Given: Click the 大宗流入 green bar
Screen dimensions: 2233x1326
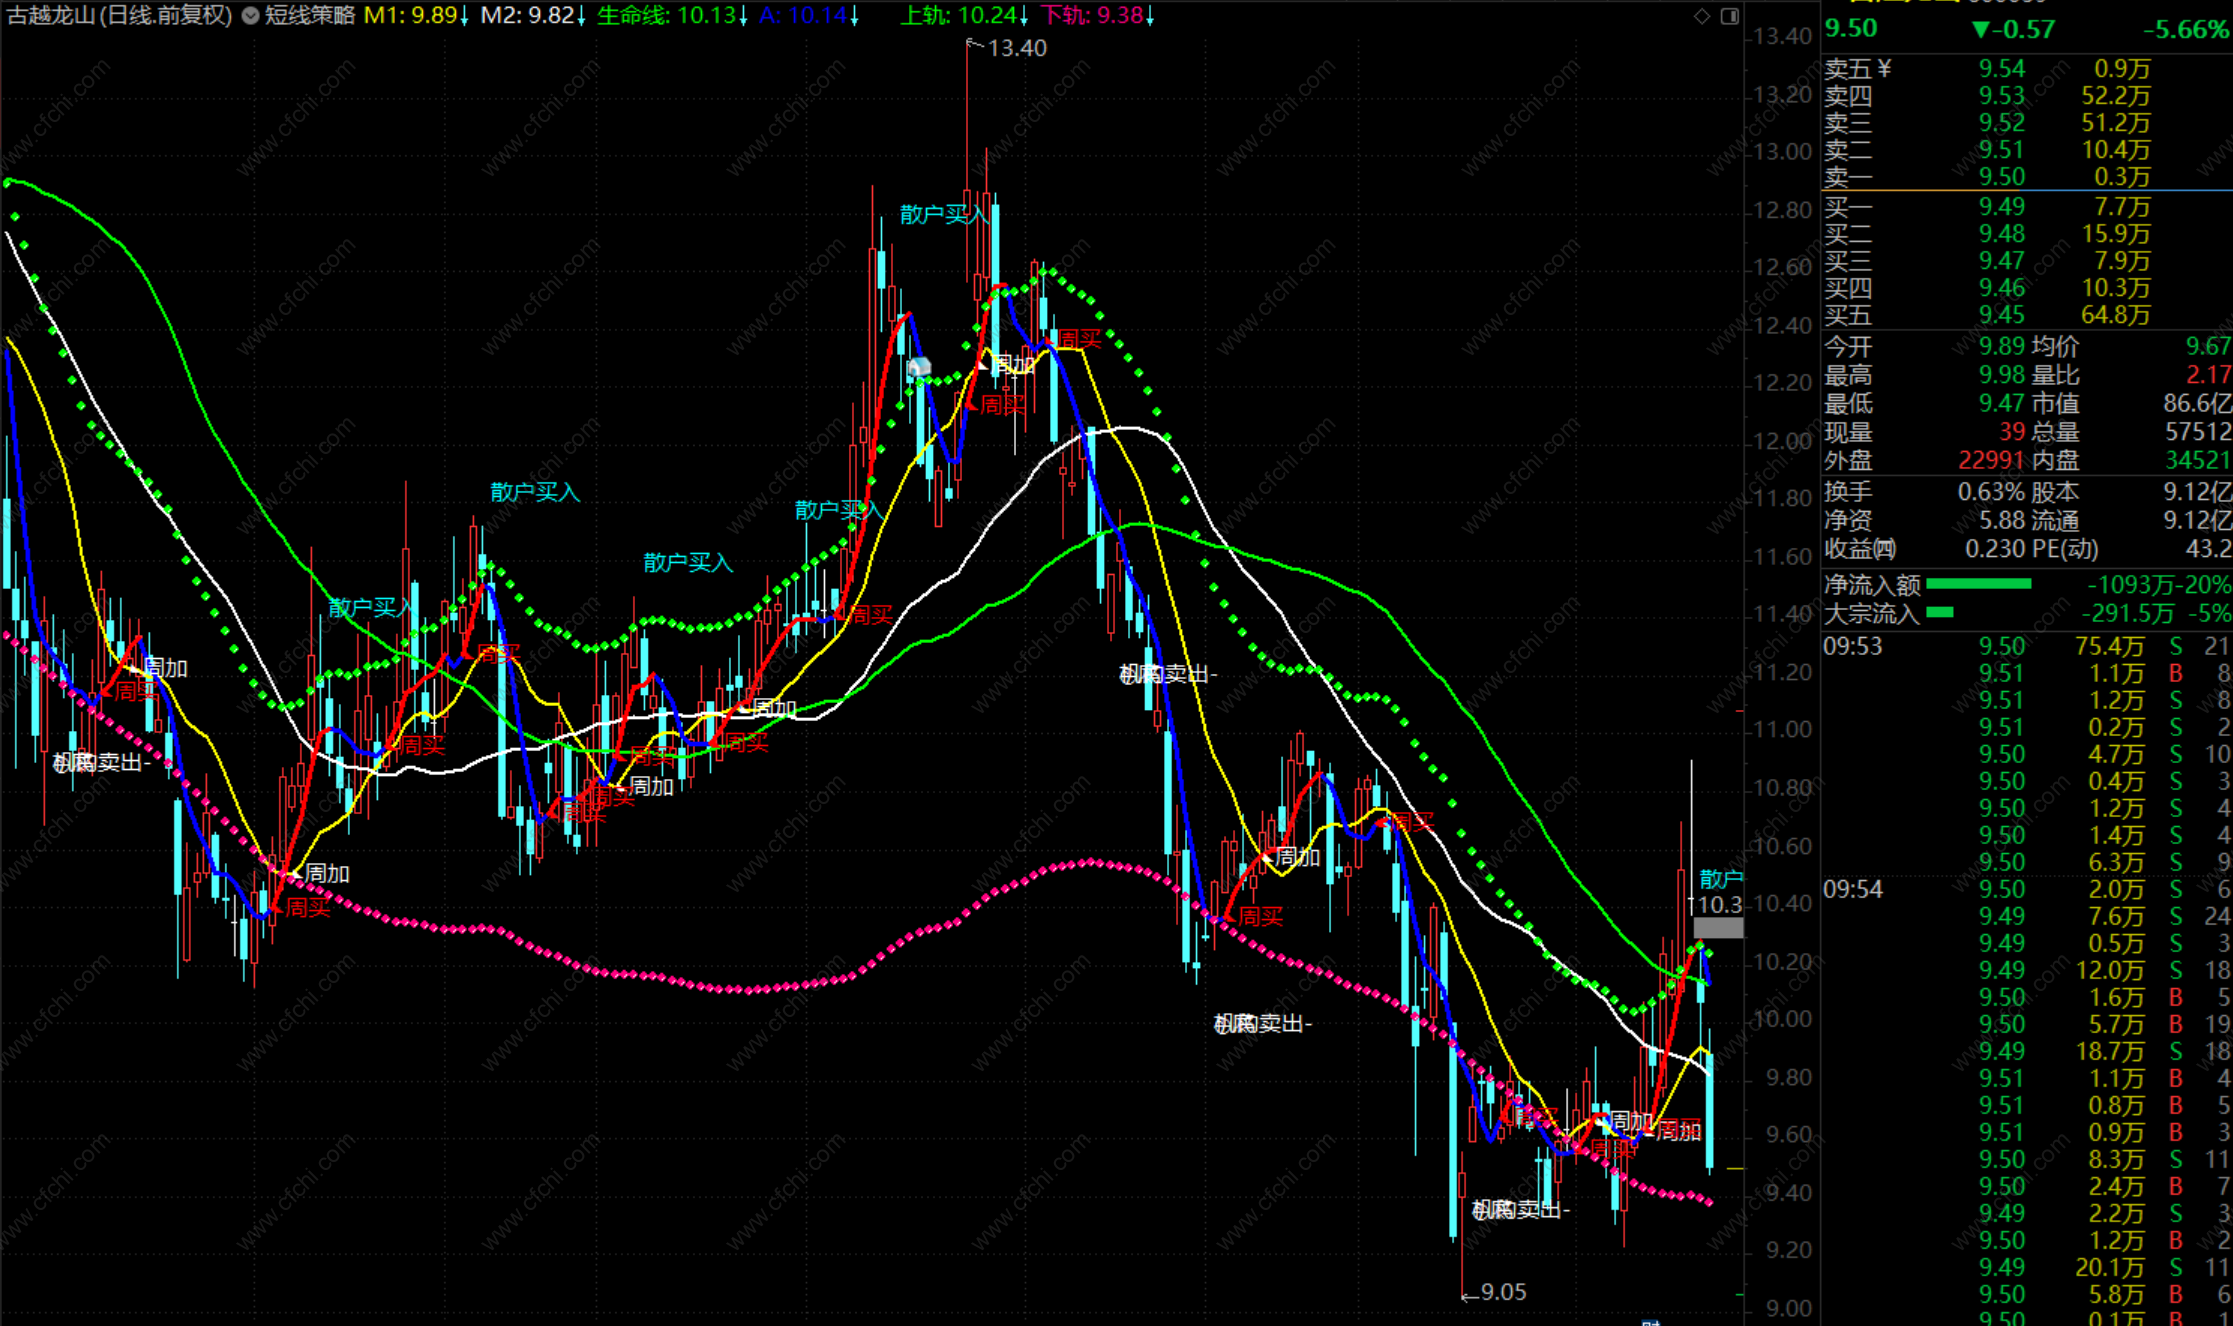Looking at the screenshot, I should [1939, 612].
